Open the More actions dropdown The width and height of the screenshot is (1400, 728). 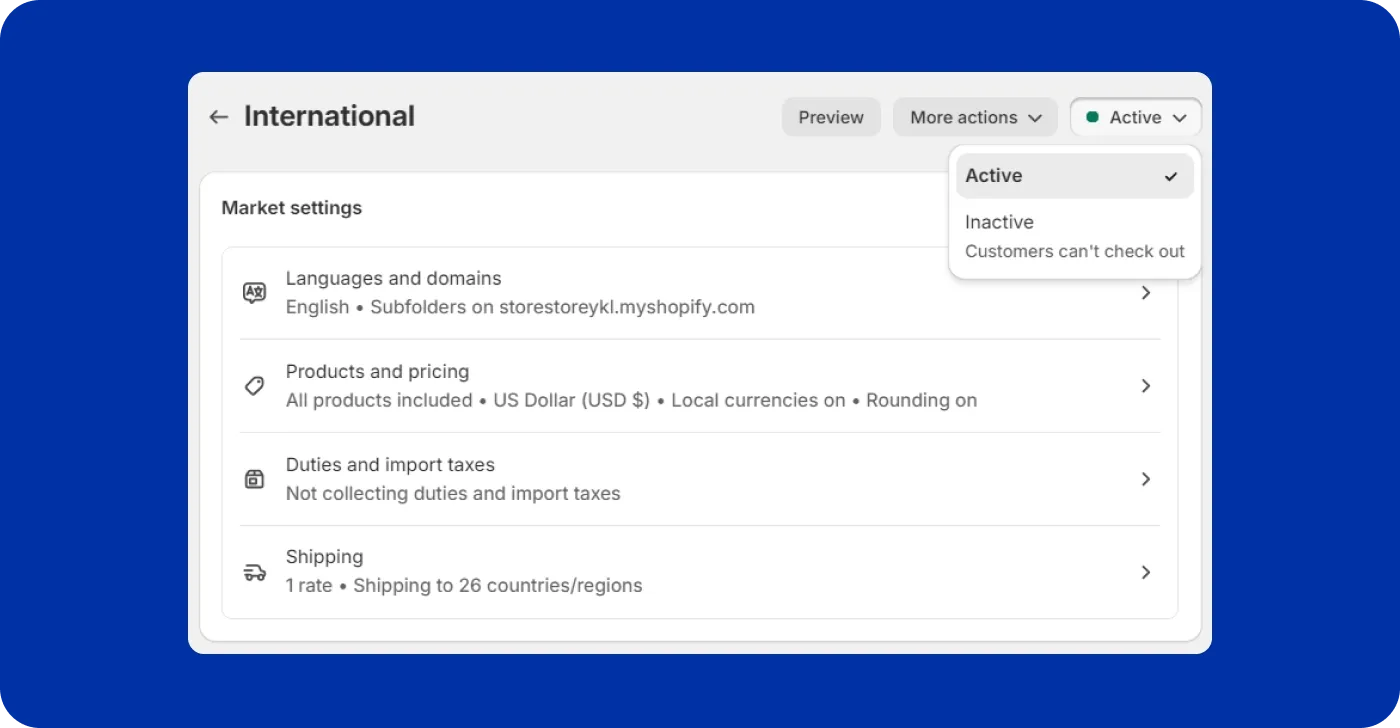tap(974, 117)
